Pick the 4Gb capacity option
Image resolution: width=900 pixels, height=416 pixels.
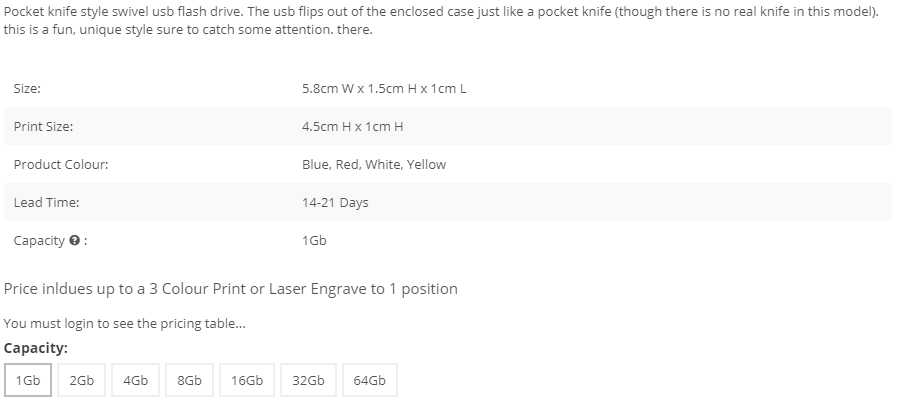[x=135, y=380]
